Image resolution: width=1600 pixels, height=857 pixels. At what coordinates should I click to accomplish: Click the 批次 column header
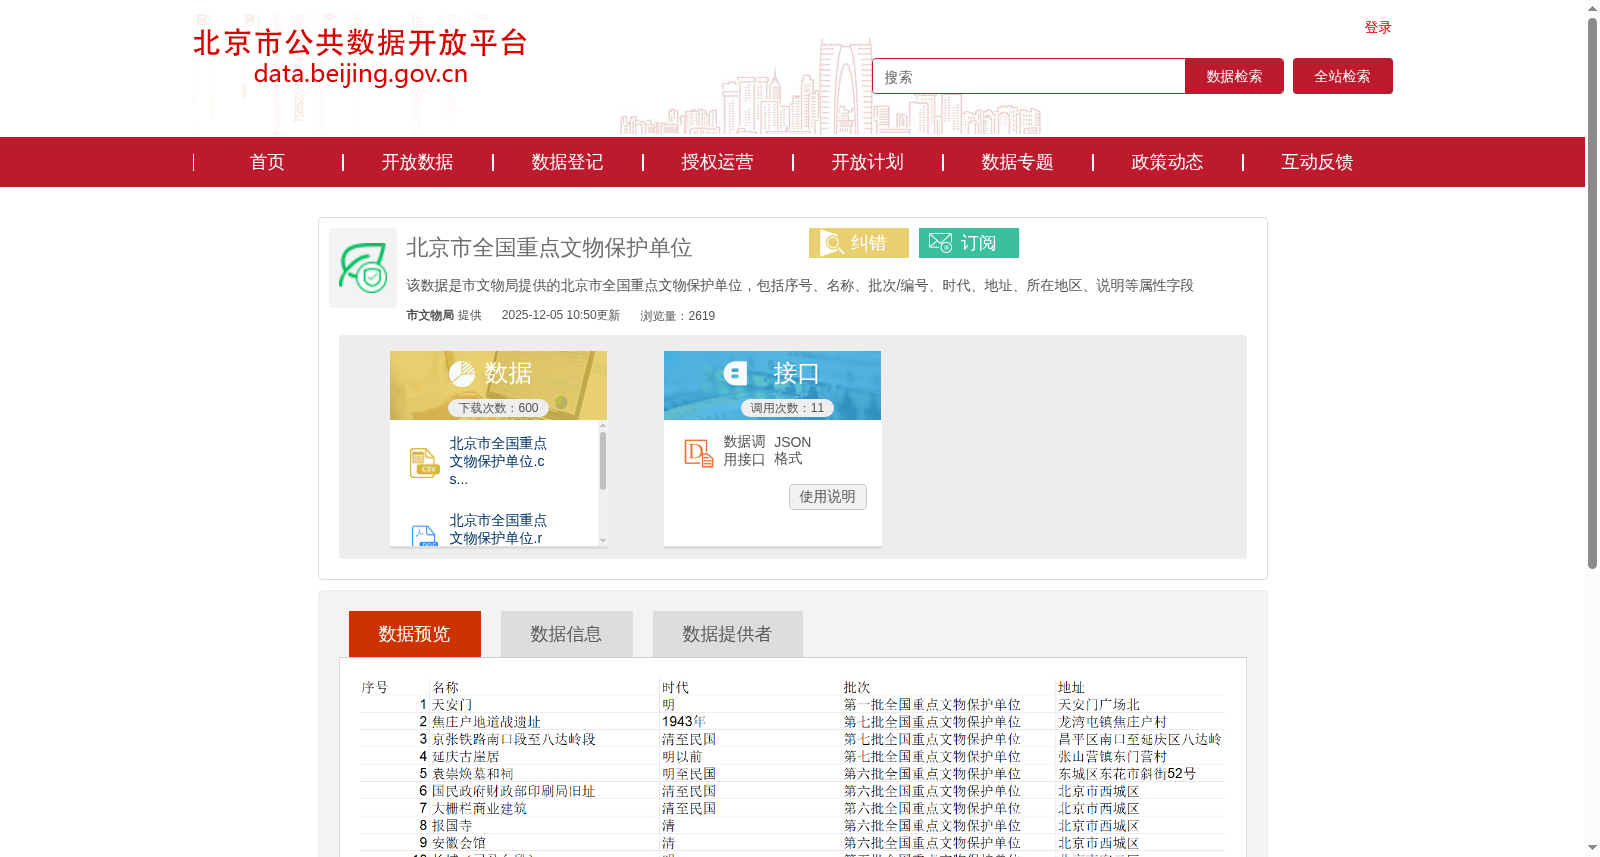pos(857,688)
